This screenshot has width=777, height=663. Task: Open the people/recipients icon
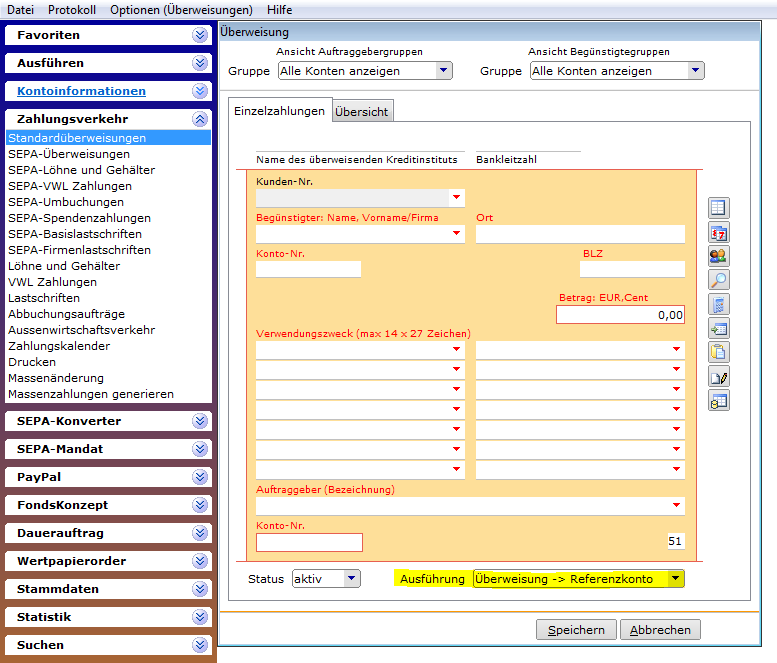719,256
